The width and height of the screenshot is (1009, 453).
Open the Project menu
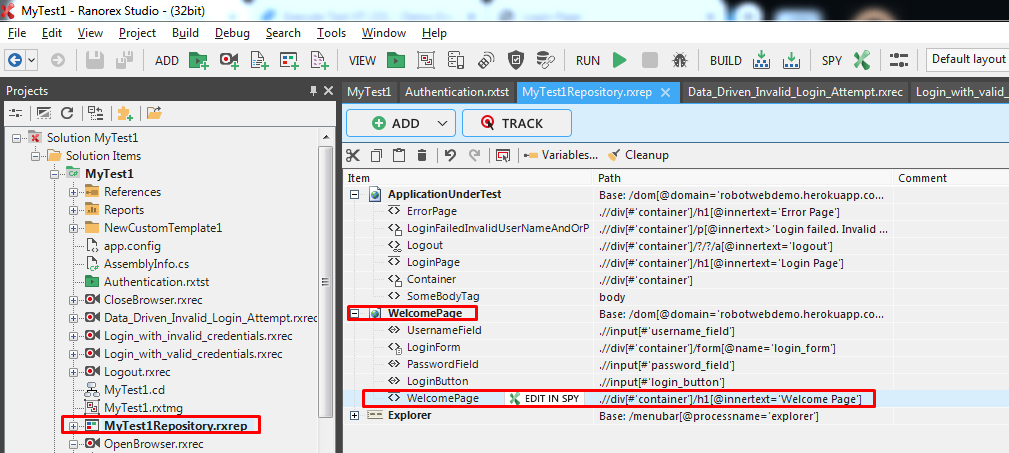[138, 33]
